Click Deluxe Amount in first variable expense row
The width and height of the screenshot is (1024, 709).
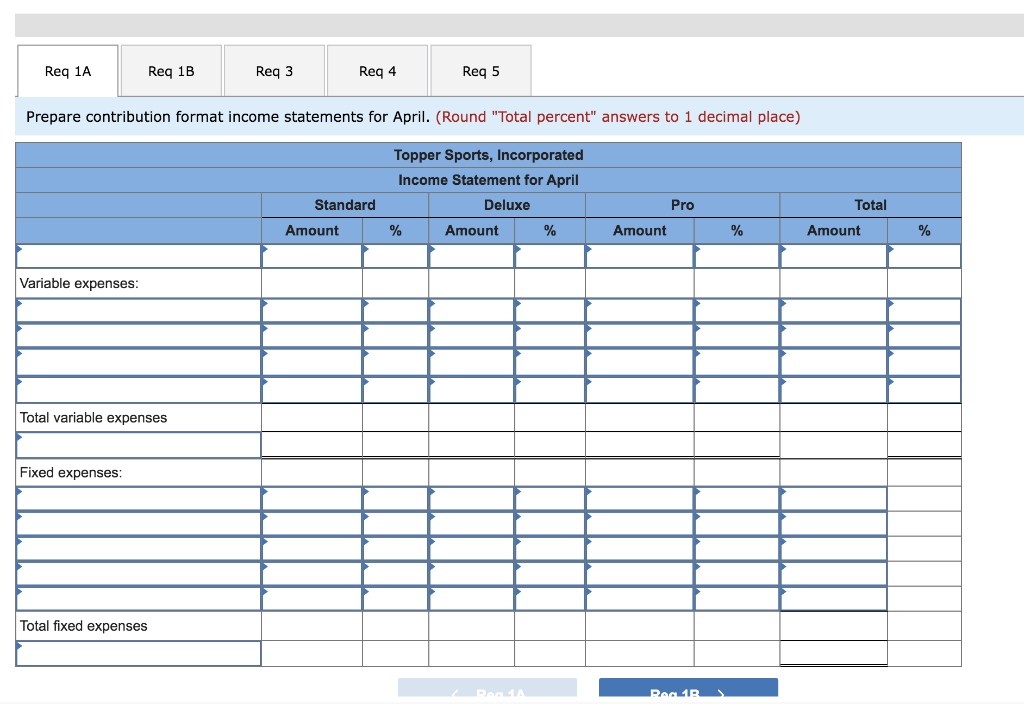point(472,311)
